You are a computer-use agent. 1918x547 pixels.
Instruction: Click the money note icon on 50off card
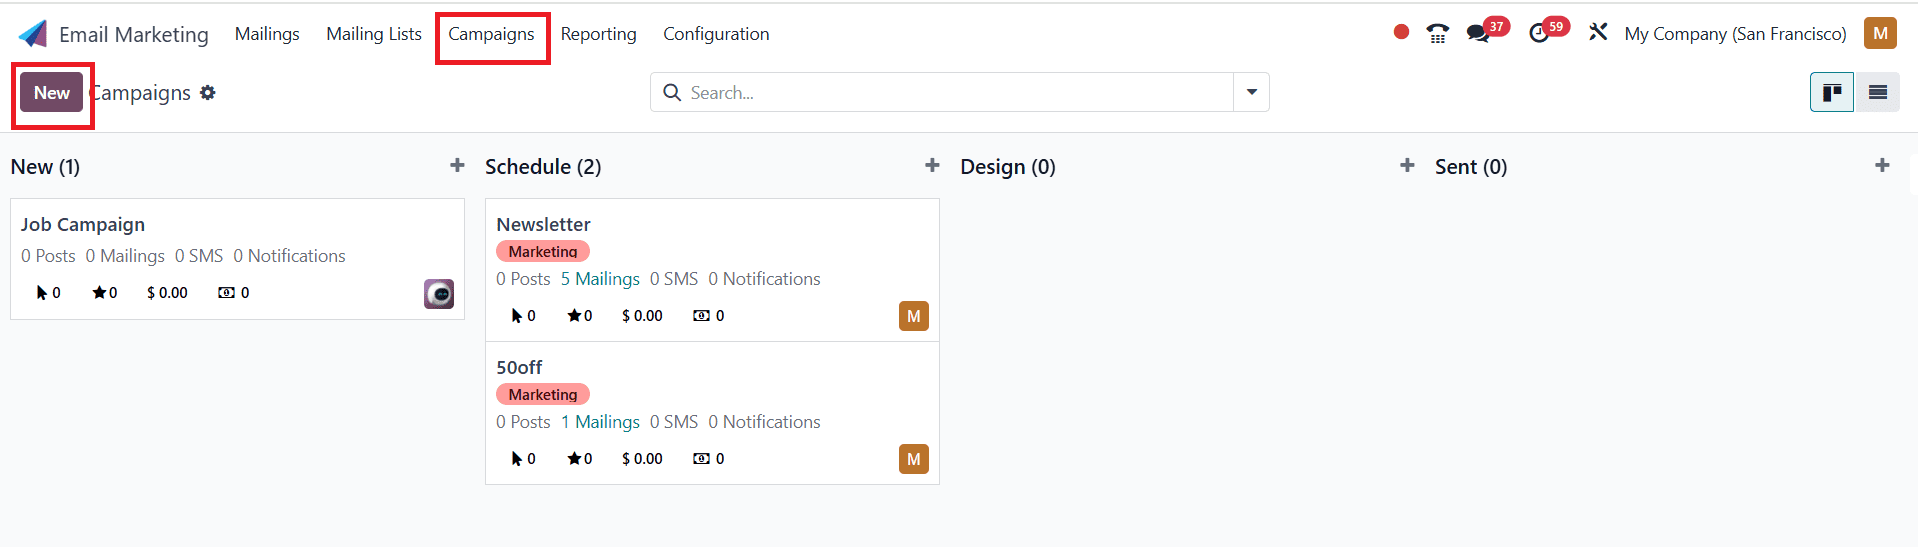point(702,459)
